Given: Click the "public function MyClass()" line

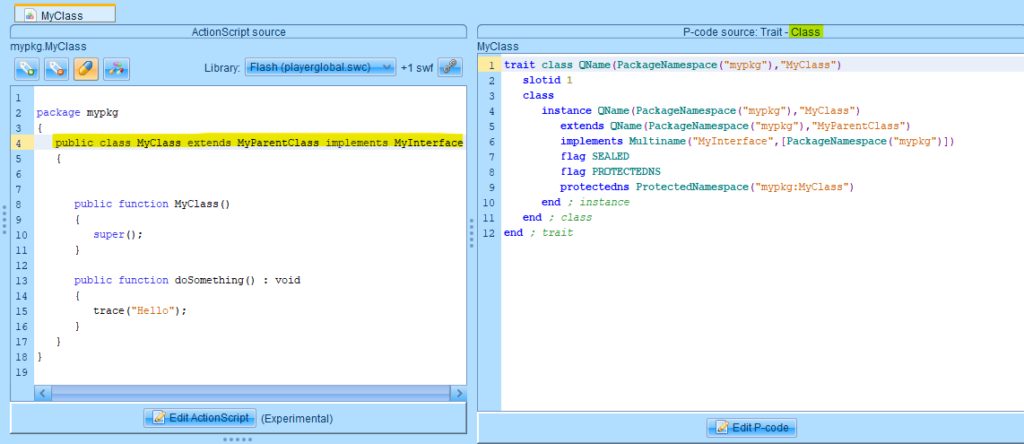Looking at the screenshot, I should coord(152,204).
